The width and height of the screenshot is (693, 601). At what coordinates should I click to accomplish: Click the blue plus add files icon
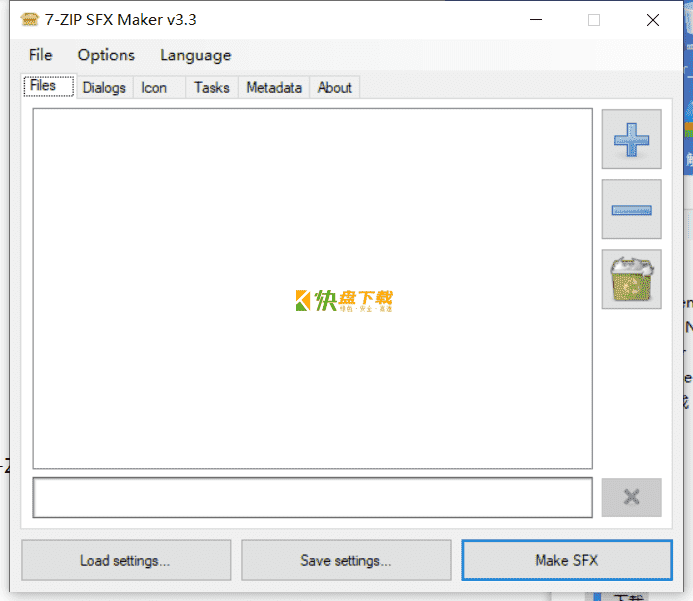click(x=631, y=139)
